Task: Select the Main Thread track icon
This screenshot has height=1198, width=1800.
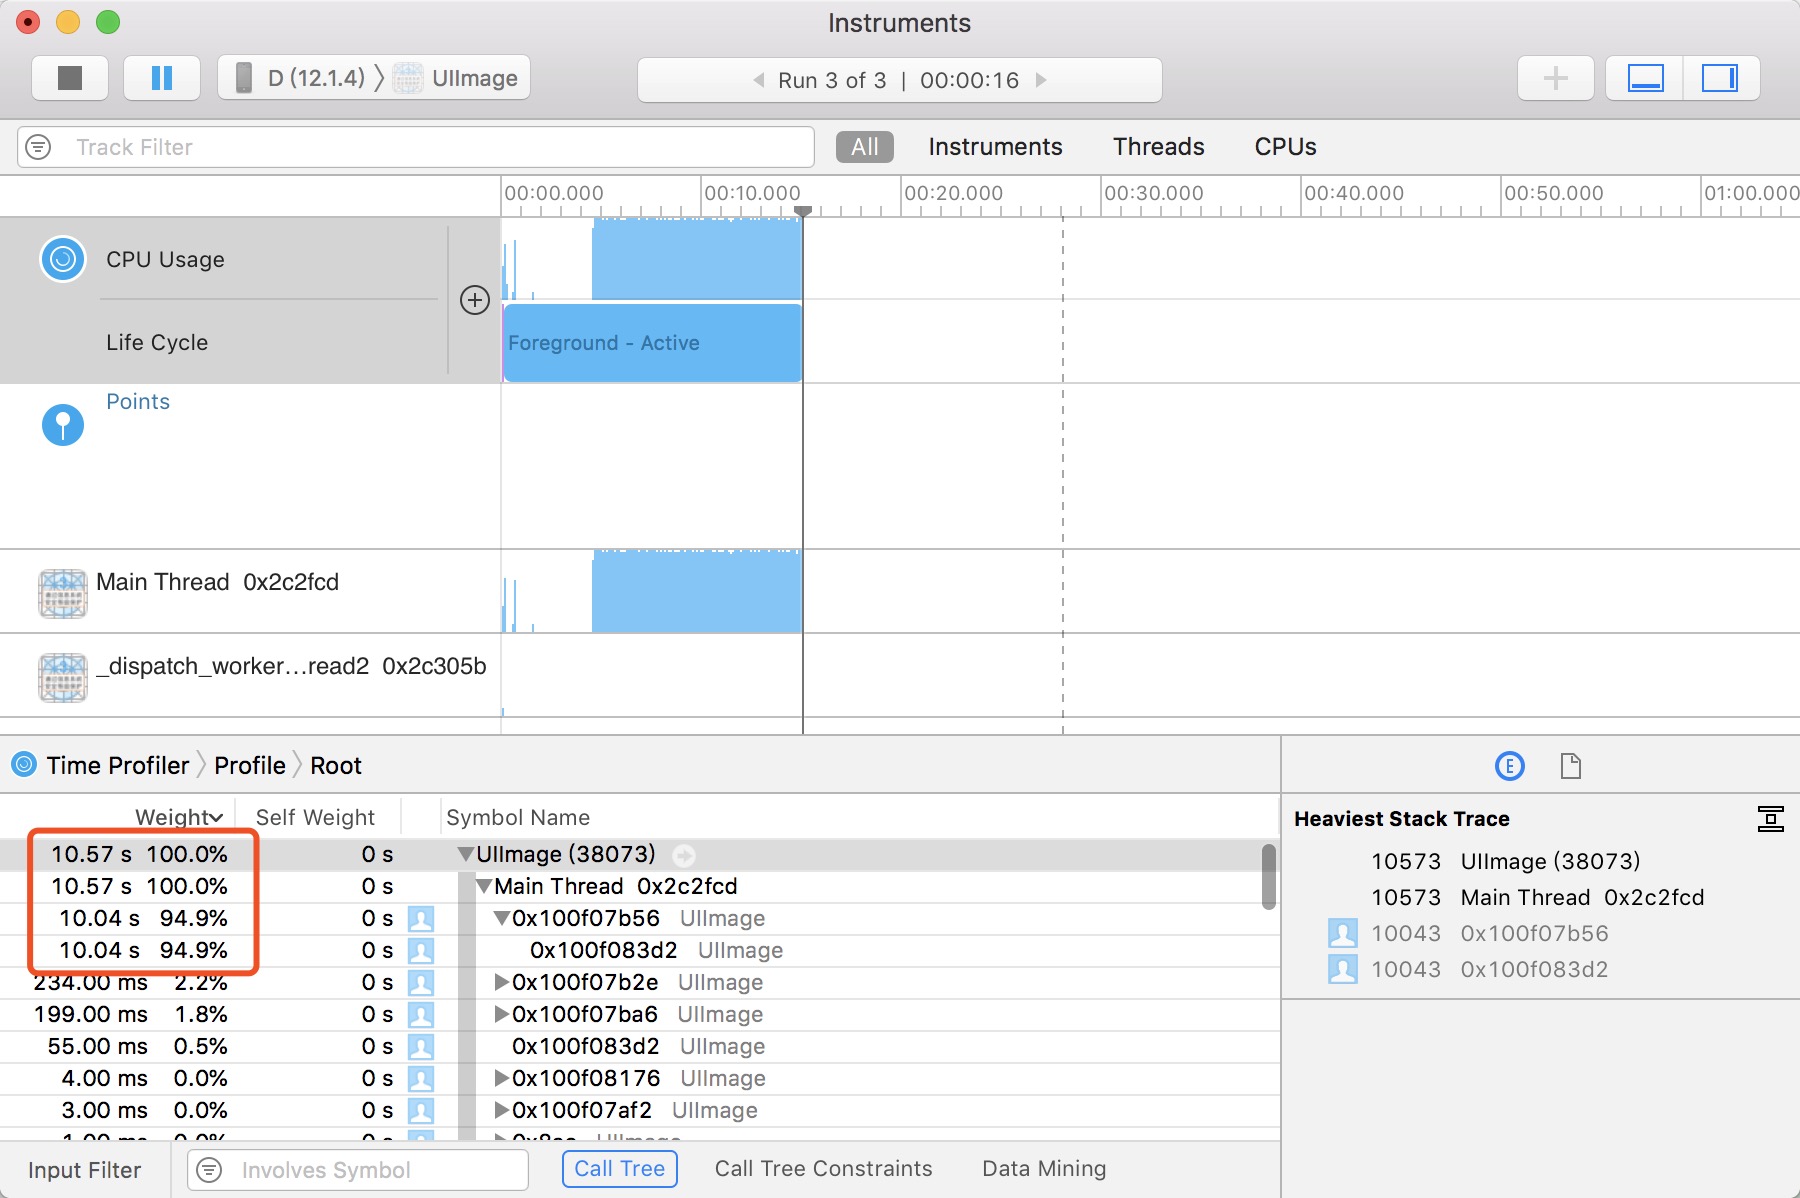Action: 63,593
